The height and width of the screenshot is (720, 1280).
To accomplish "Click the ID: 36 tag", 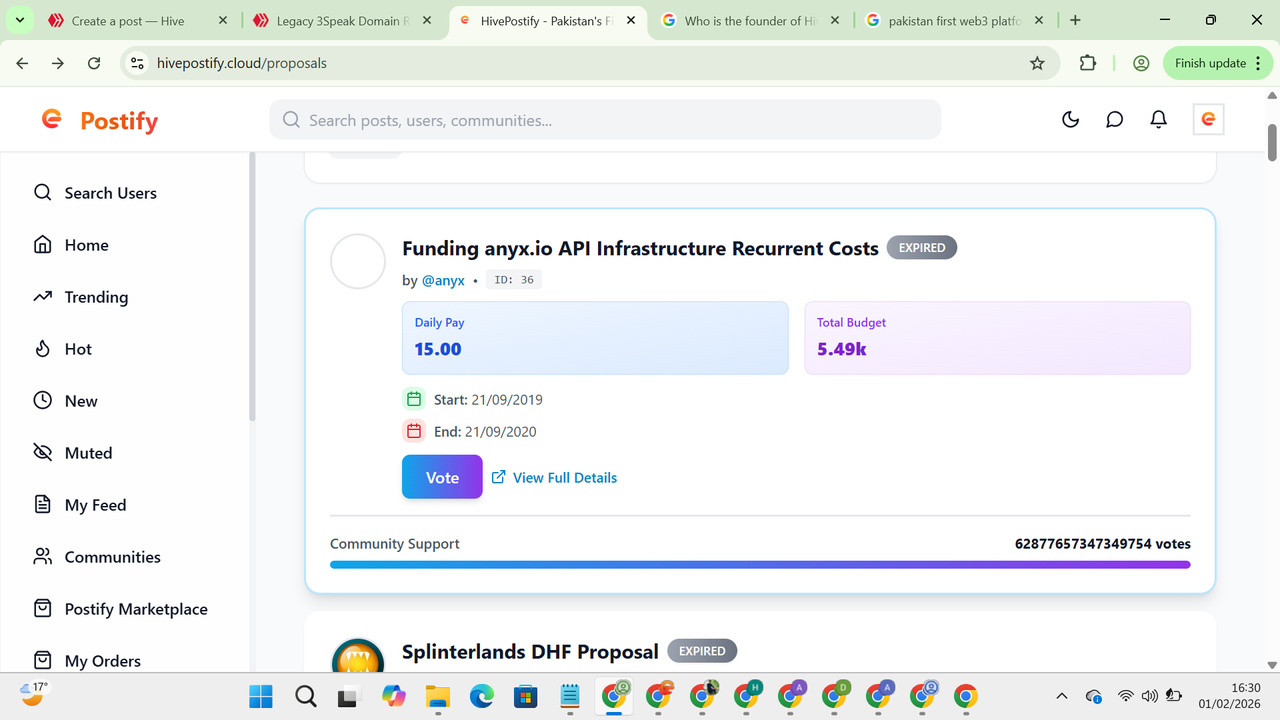I will tap(514, 280).
